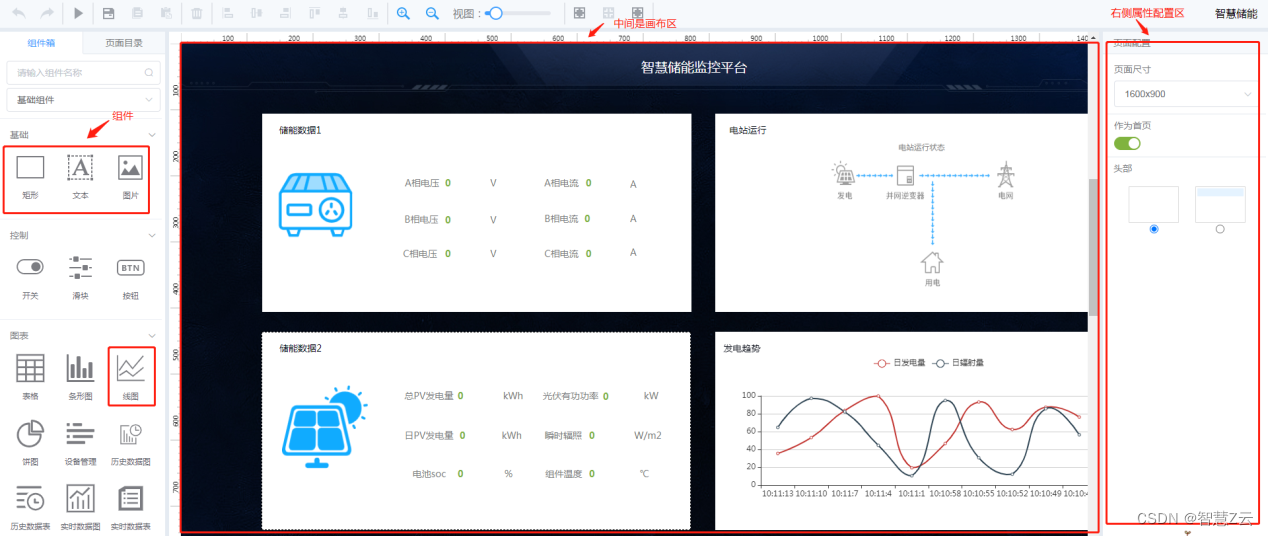Select the 实时数据图 realtime chart component

pyautogui.click(x=80, y=506)
